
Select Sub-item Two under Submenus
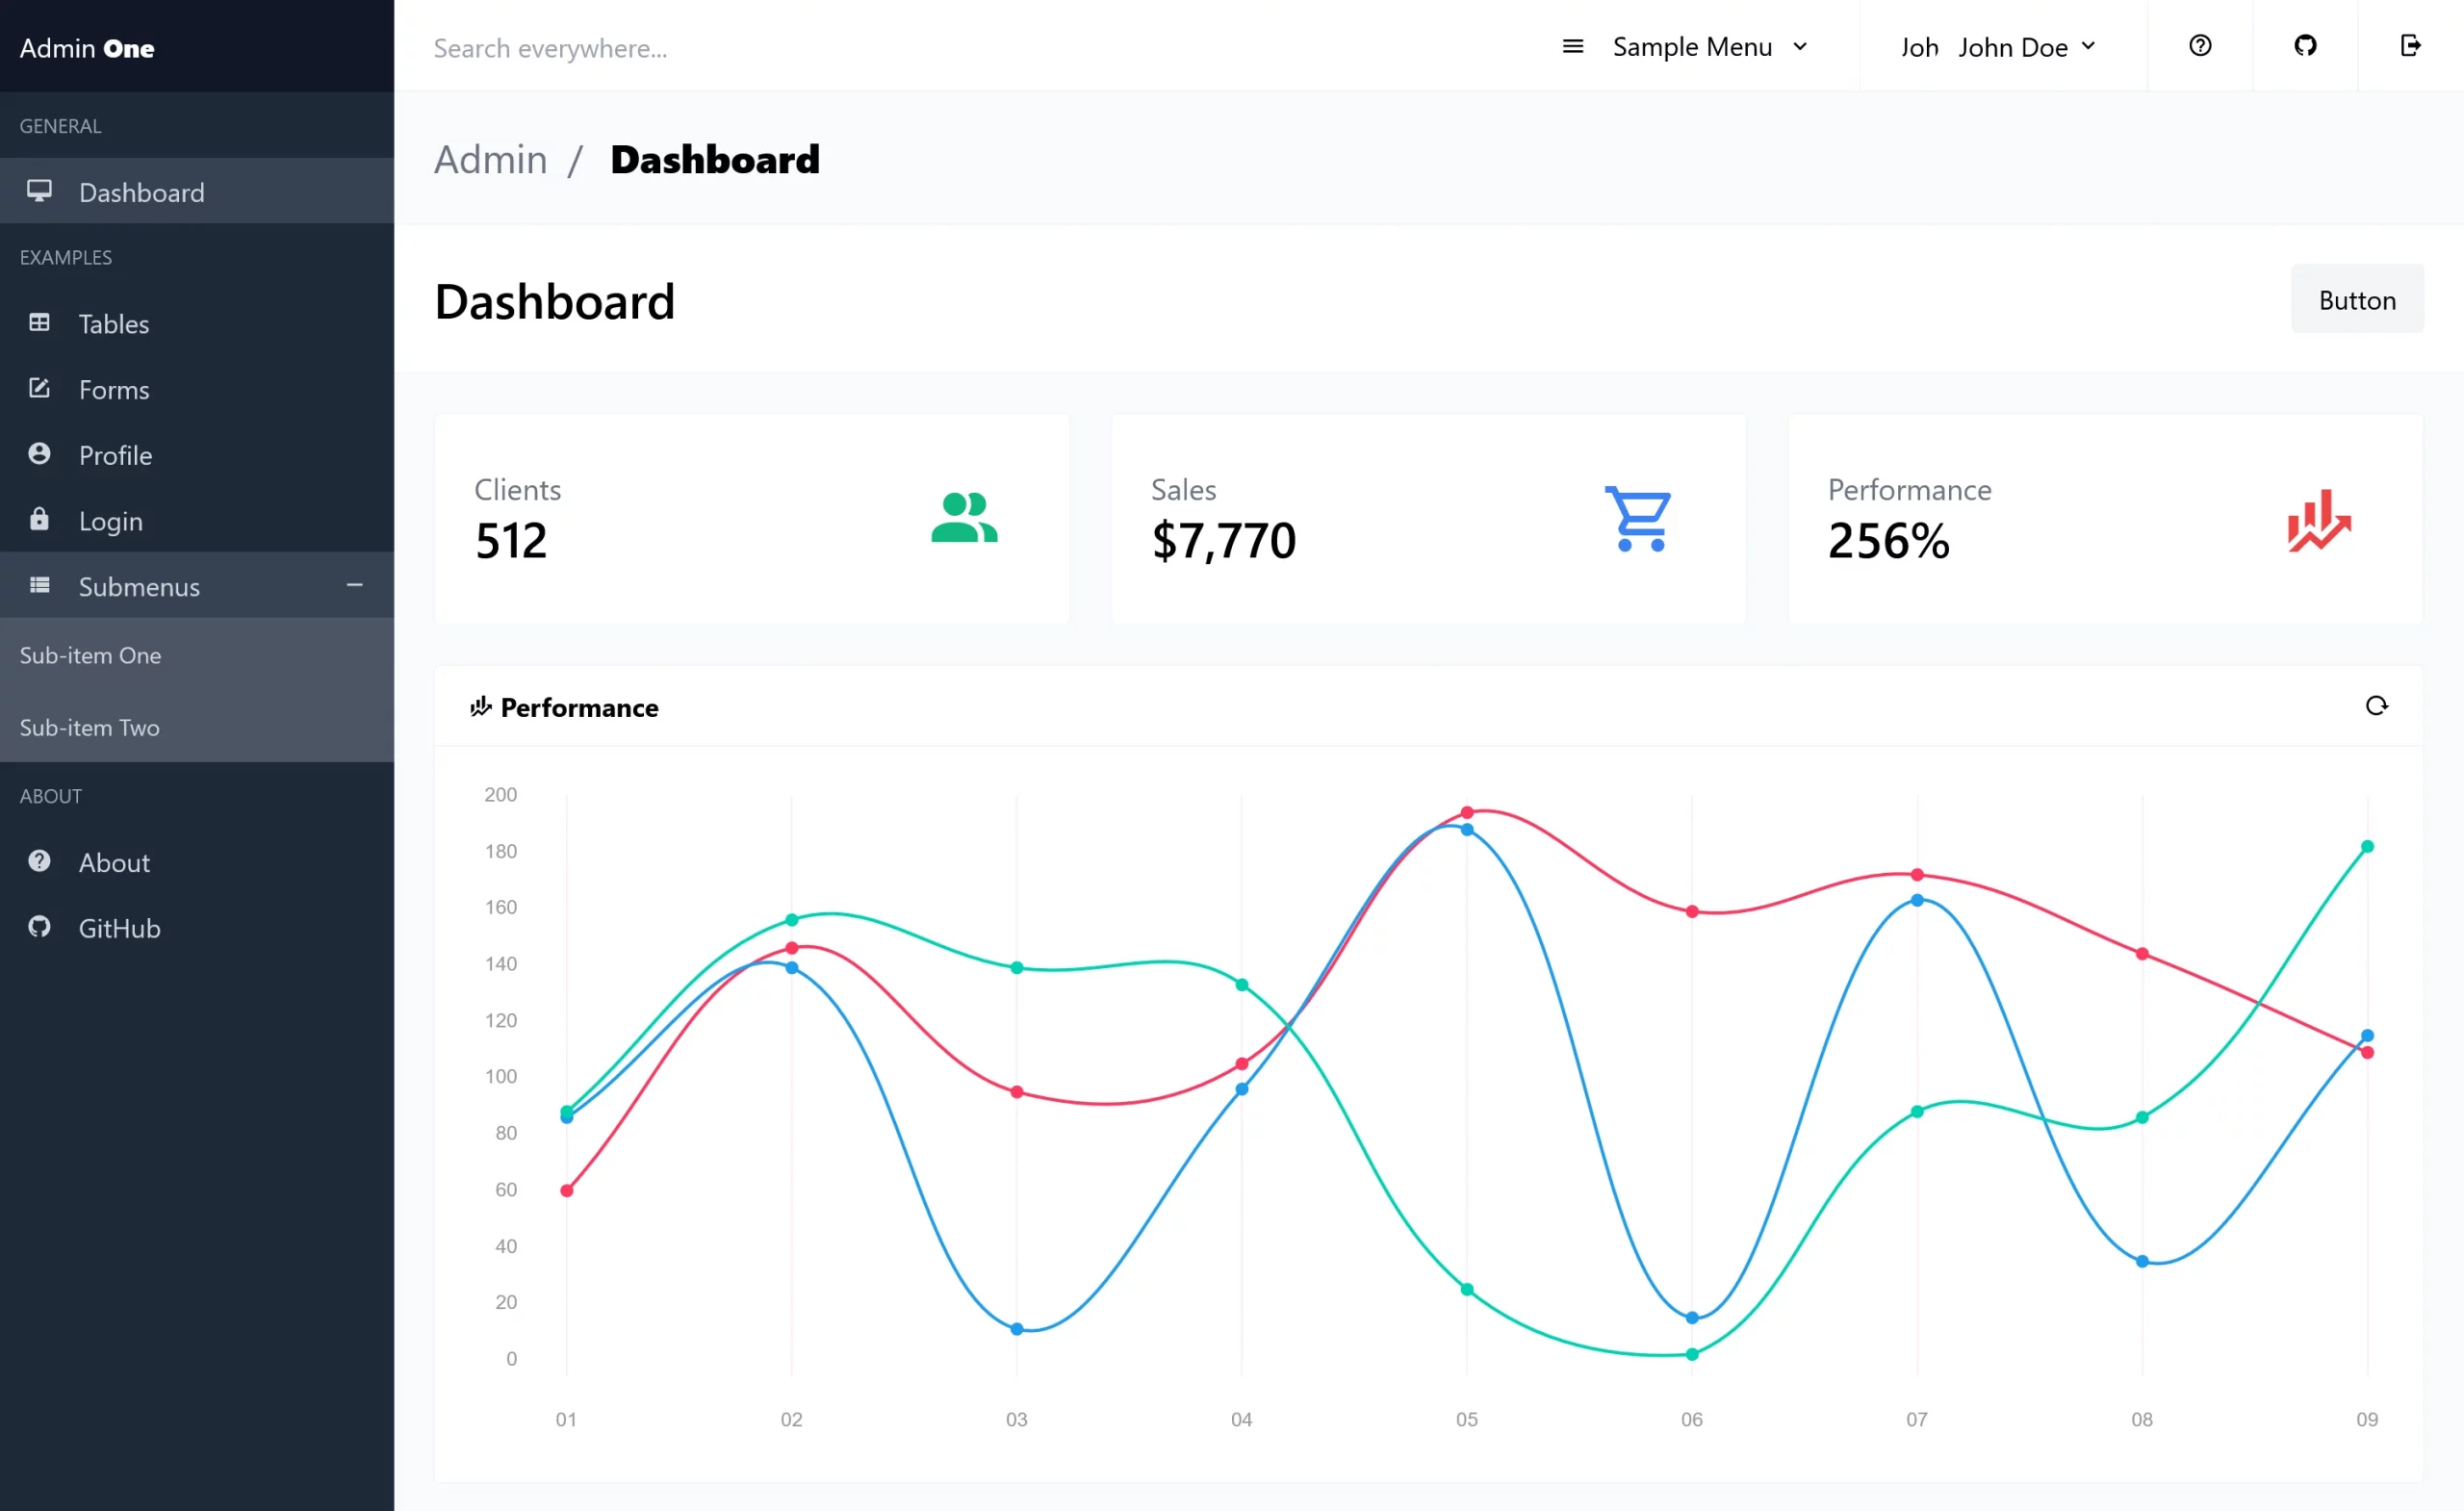89,727
